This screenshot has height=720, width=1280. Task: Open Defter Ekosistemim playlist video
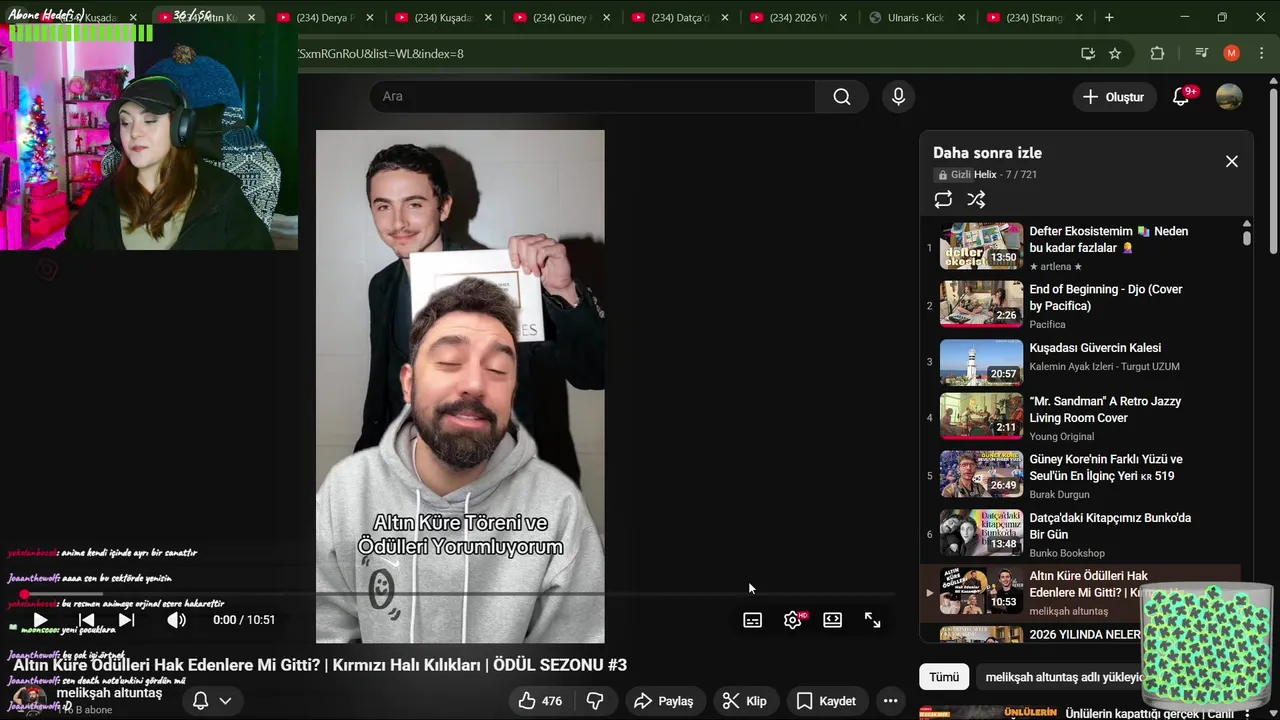(x=1086, y=247)
